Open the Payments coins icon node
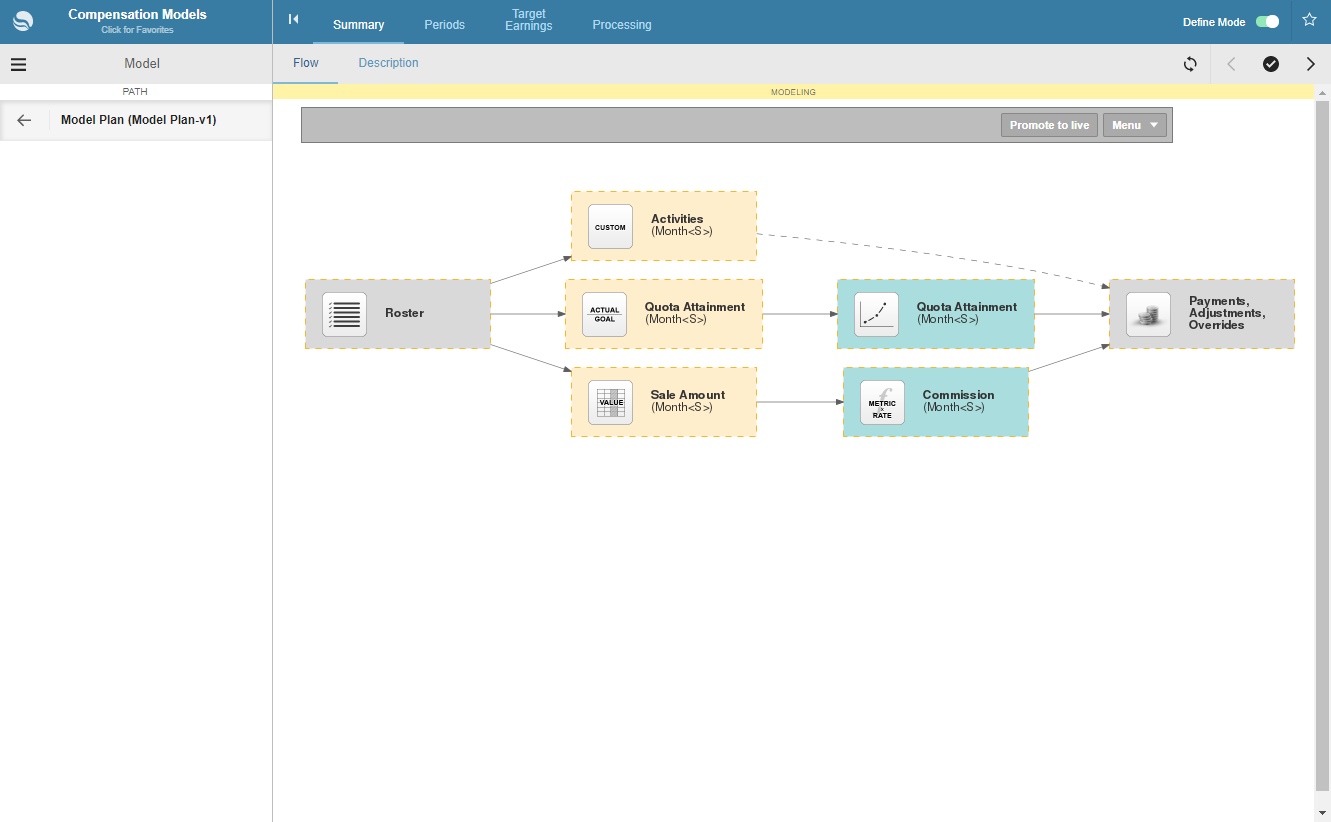Viewport: 1331px width, 822px height. tap(1148, 314)
